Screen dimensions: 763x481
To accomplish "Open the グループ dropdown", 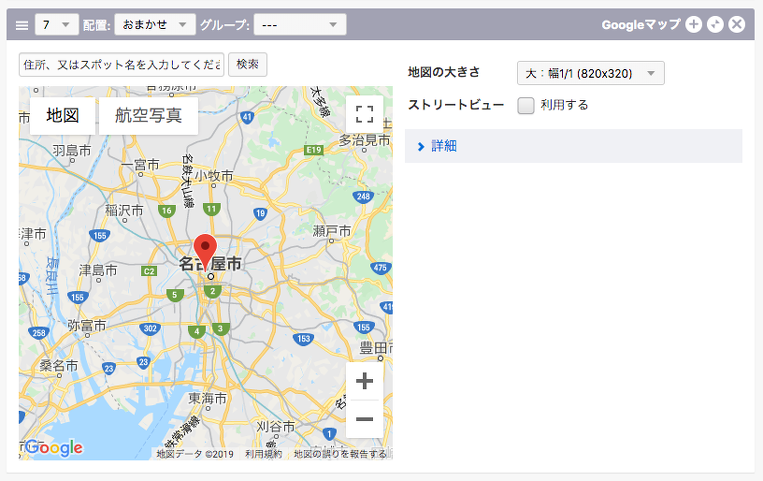I will click(300, 24).
